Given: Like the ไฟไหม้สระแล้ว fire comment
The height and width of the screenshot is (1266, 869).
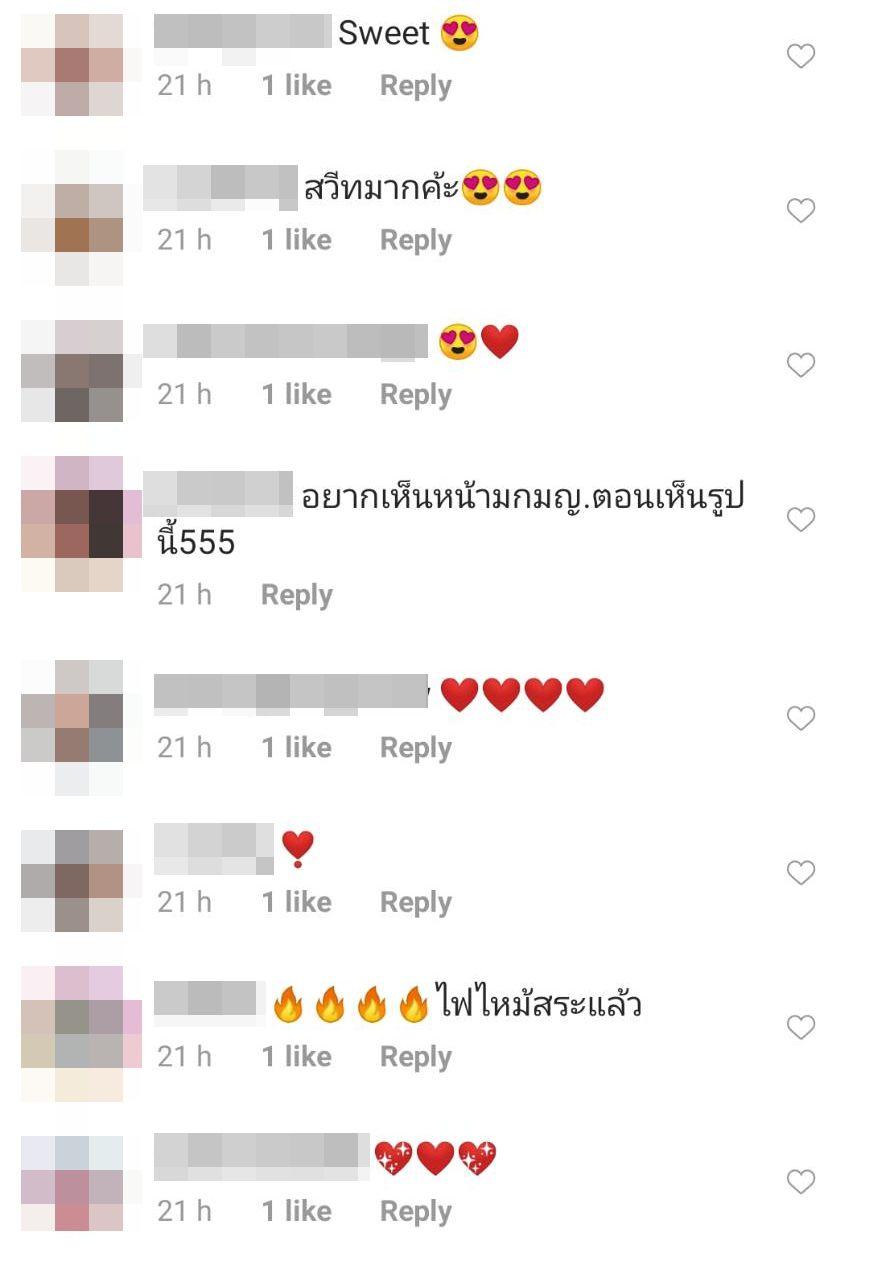Looking at the screenshot, I should tap(801, 1027).
